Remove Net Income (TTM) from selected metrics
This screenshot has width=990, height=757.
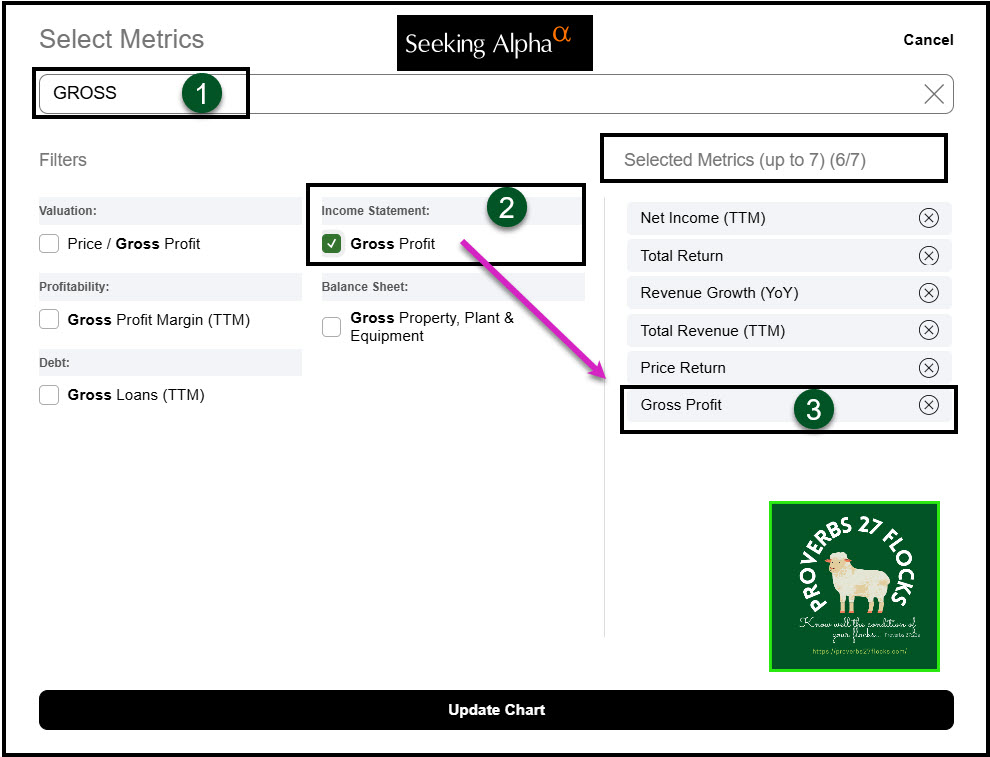tap(928, 218)
